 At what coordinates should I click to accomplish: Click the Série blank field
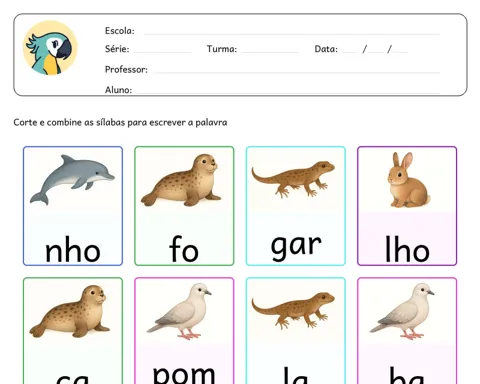(x=163, y=51)
